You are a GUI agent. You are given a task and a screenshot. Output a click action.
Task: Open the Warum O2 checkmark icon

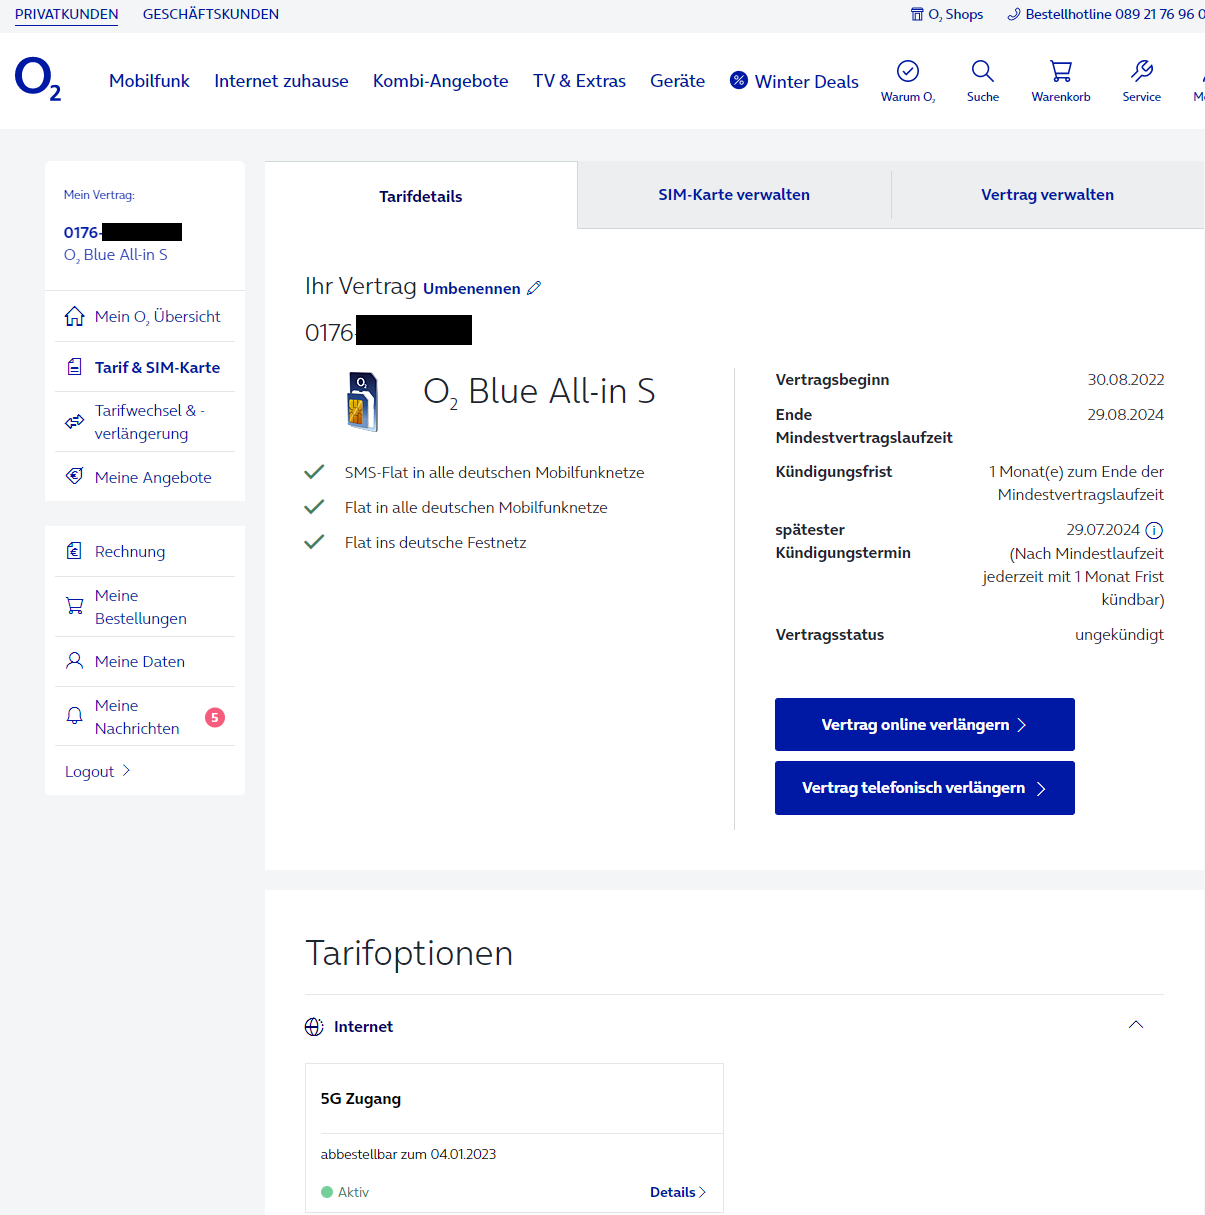(908, 70)
